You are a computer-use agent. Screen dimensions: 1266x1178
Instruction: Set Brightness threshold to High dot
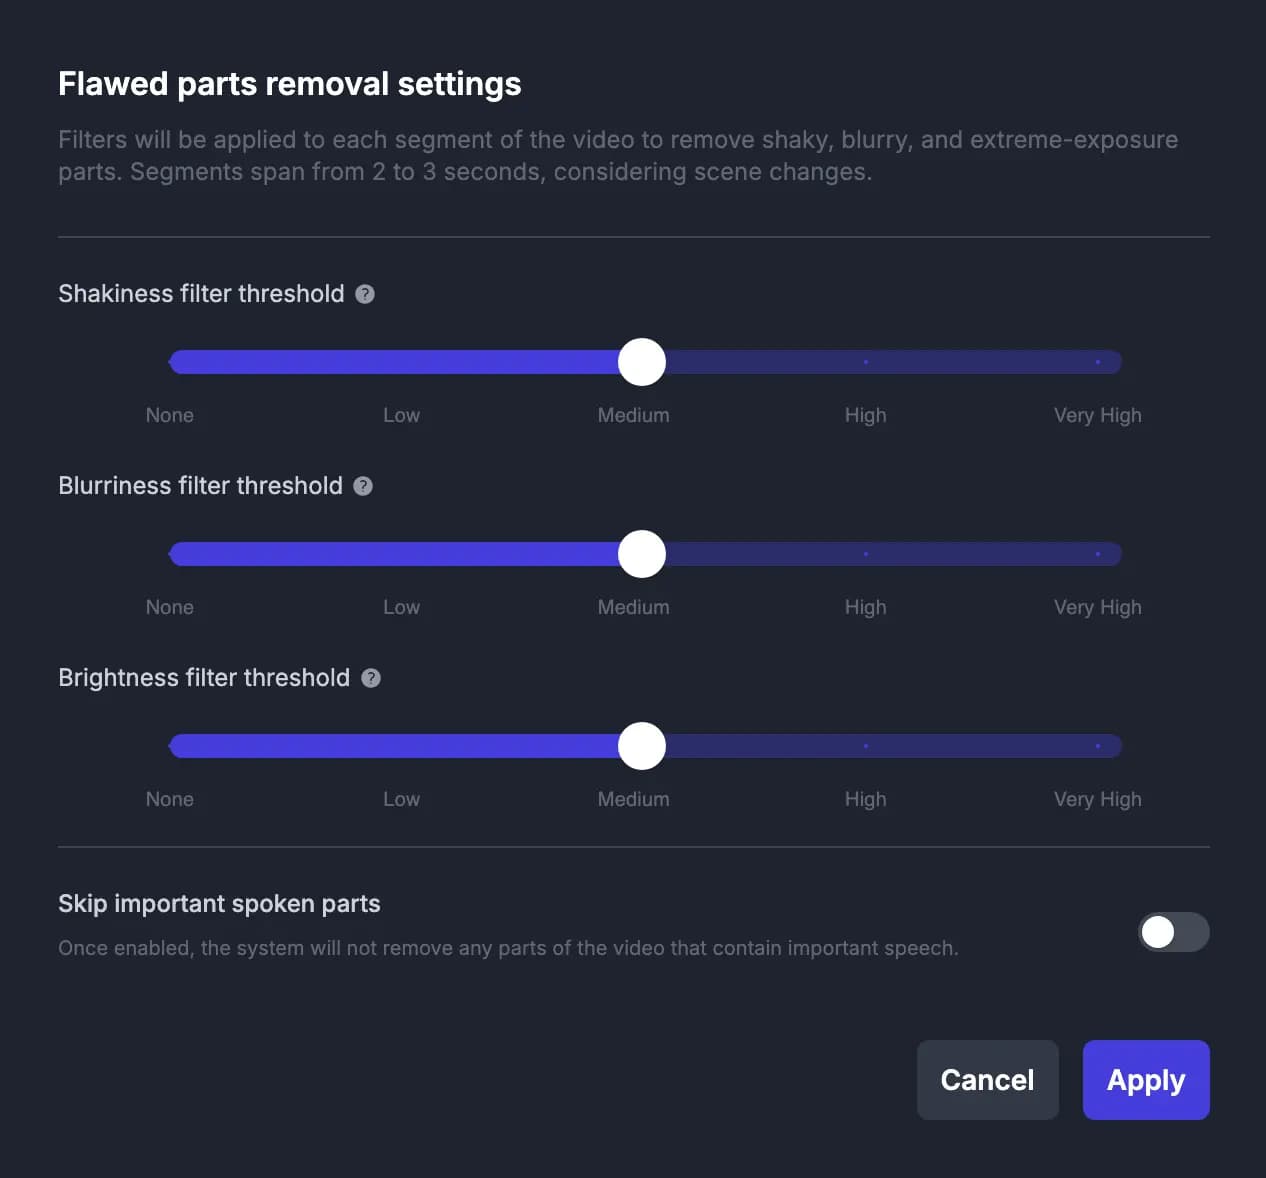pos(865,746)
